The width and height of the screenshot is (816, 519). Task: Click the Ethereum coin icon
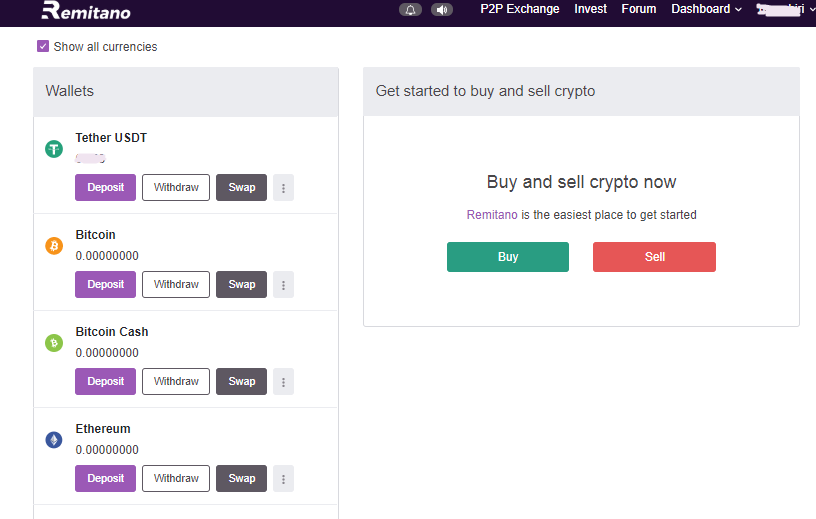coord(54,440)
